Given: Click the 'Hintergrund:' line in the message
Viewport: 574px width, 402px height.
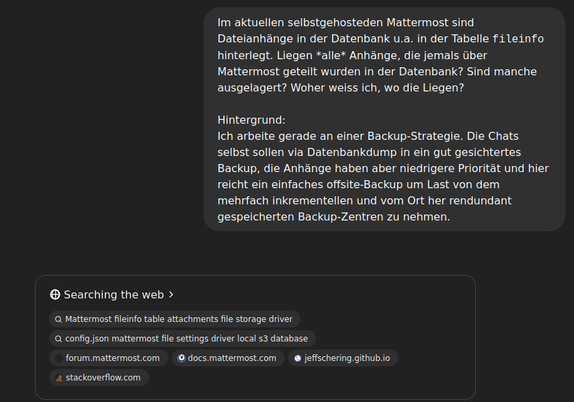Looking at the screenshot, I should point(251,120).
